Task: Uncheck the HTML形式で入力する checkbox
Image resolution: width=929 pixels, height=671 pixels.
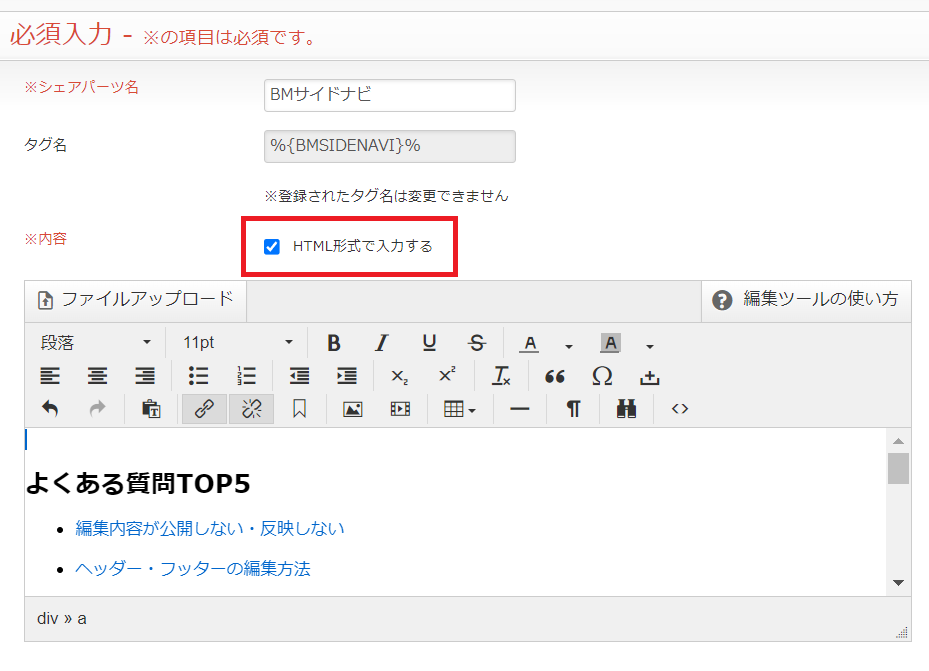Action: [x=271, y=247]
